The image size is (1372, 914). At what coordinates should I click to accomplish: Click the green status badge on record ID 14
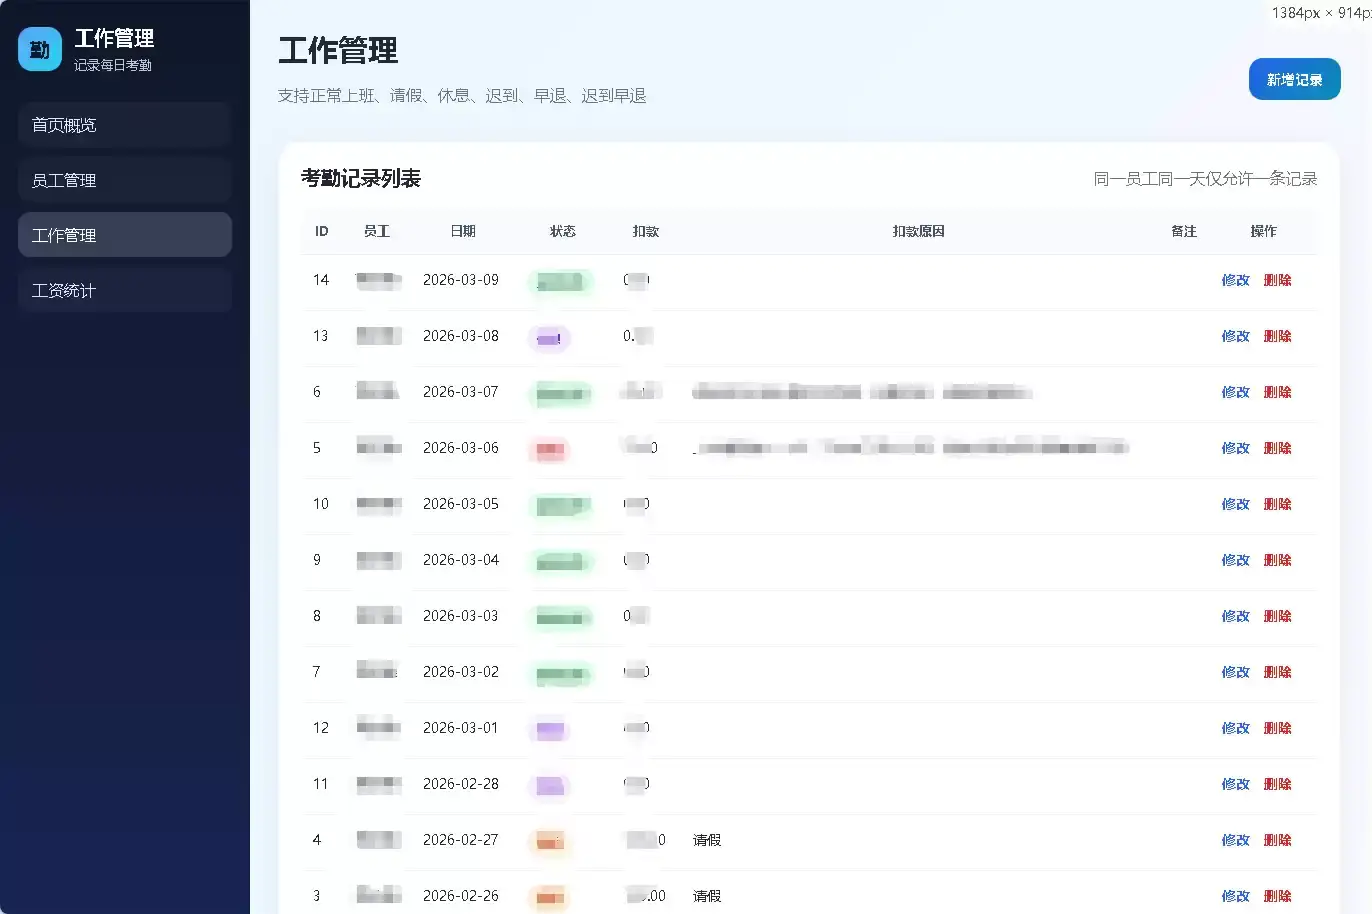pos(561,282)
